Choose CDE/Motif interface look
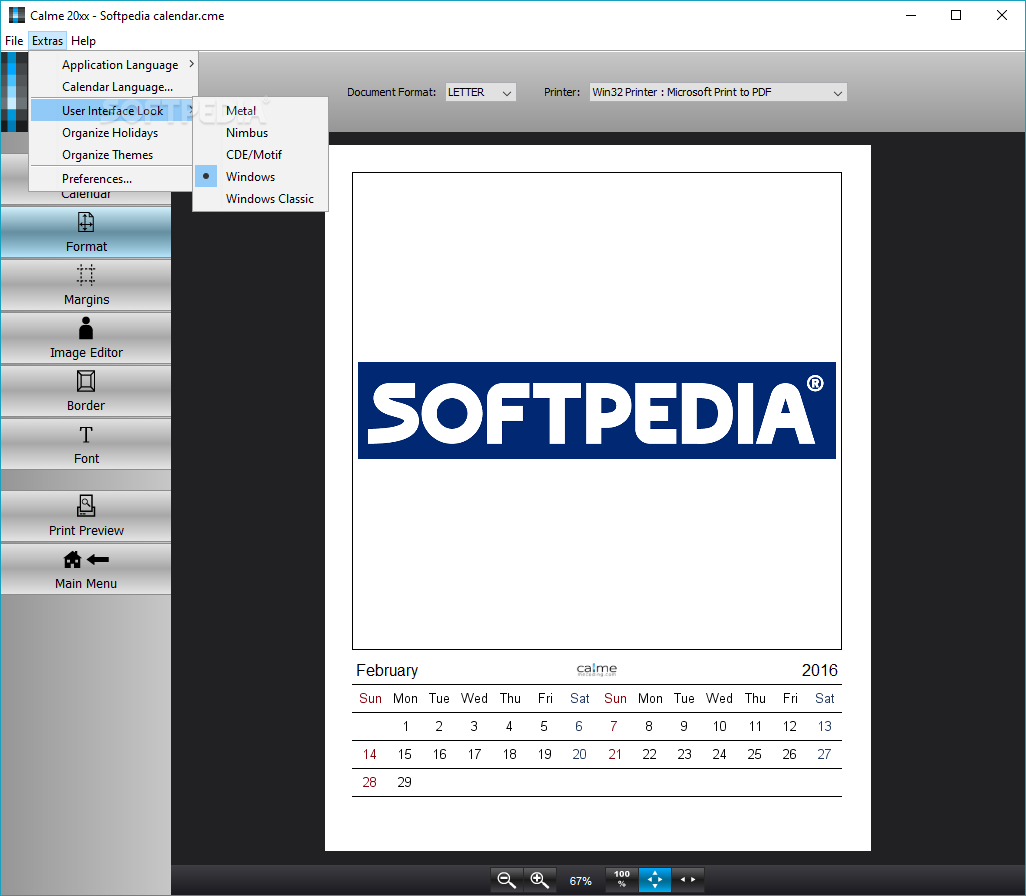 260,154
